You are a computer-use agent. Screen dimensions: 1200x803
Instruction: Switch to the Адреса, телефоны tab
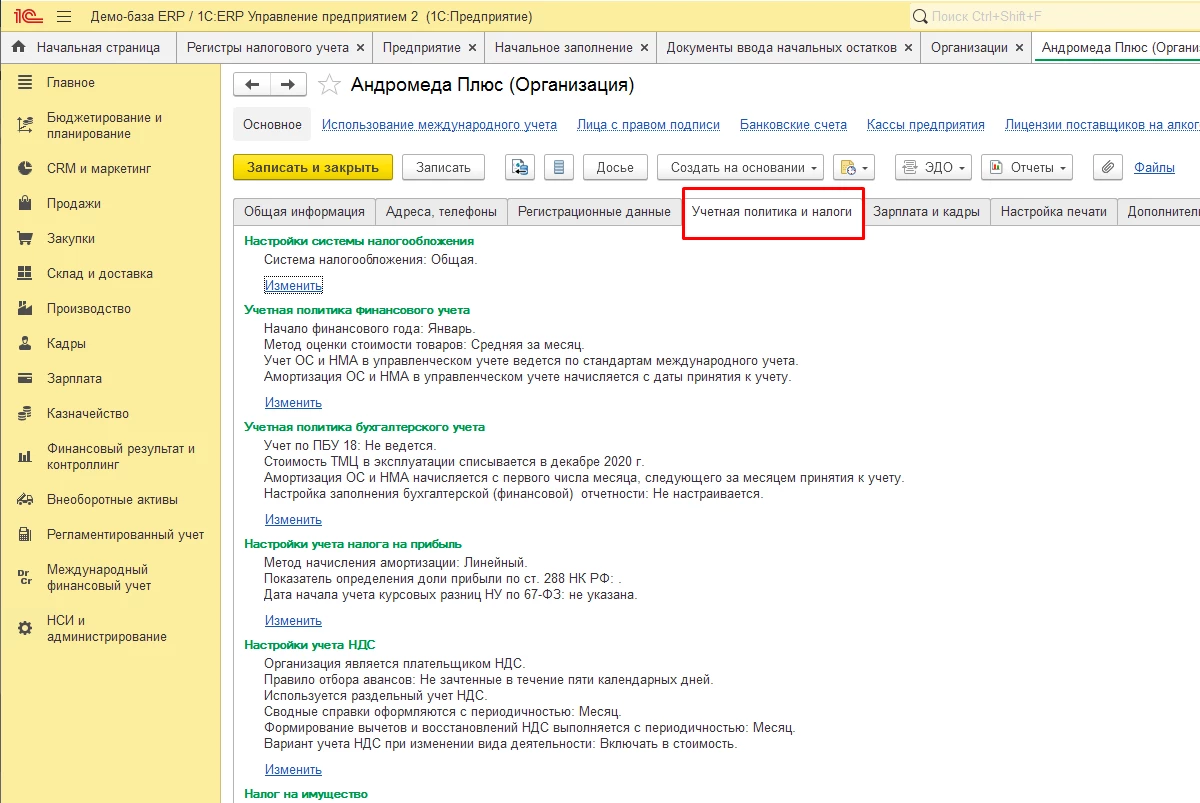pyautogui.click(x=441, y=212)
